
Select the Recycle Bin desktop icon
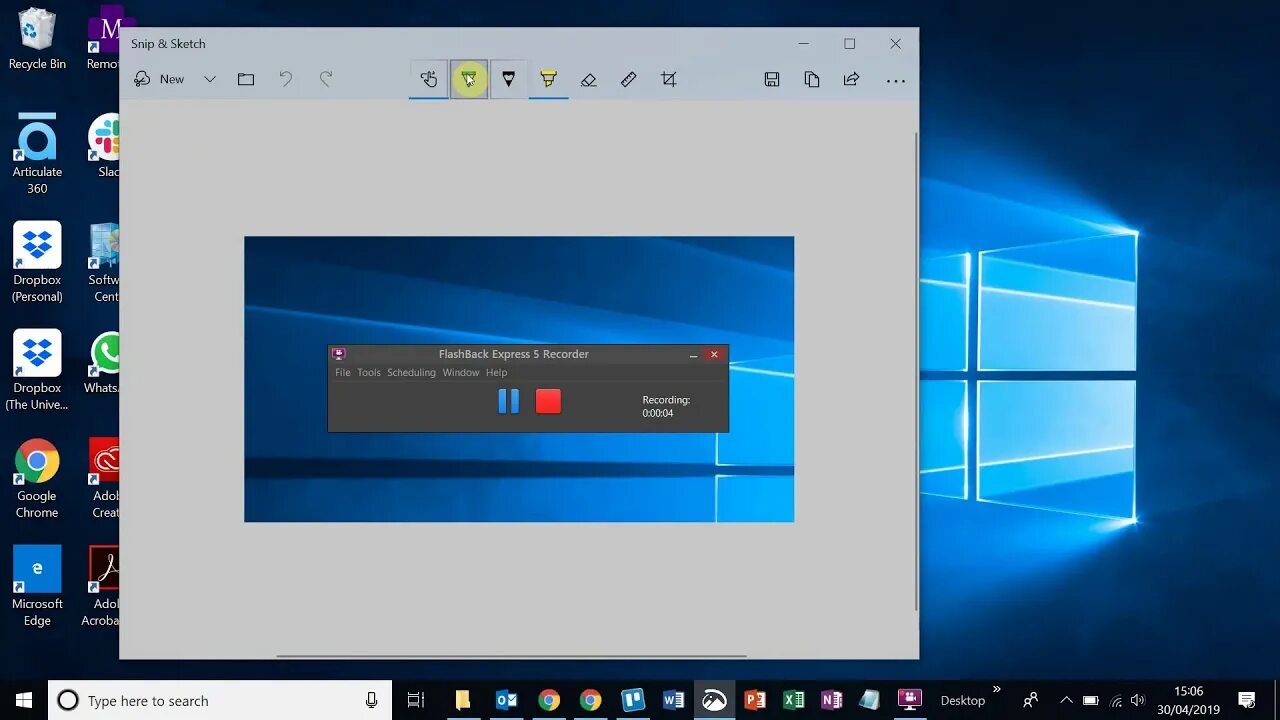(37, 40)
